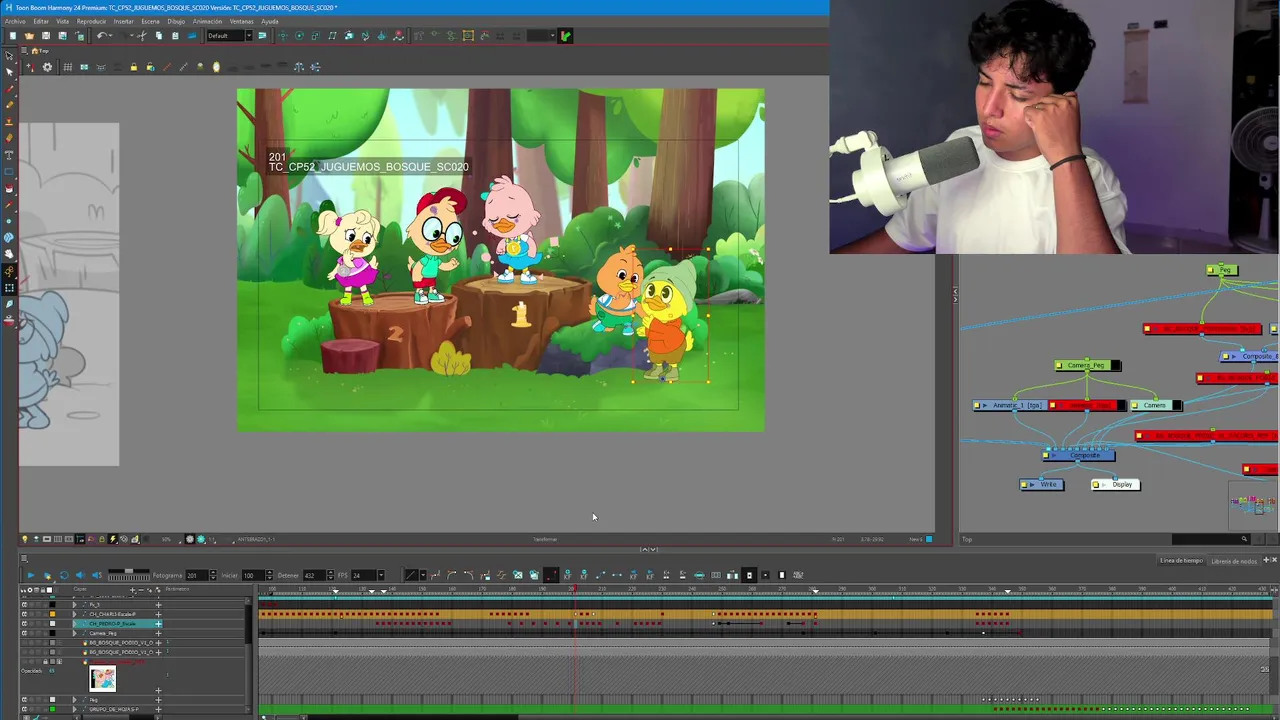This screenshot has height=720, width=1280.
Task: Click the delete layer minus icon
Action: click(141, 590)
